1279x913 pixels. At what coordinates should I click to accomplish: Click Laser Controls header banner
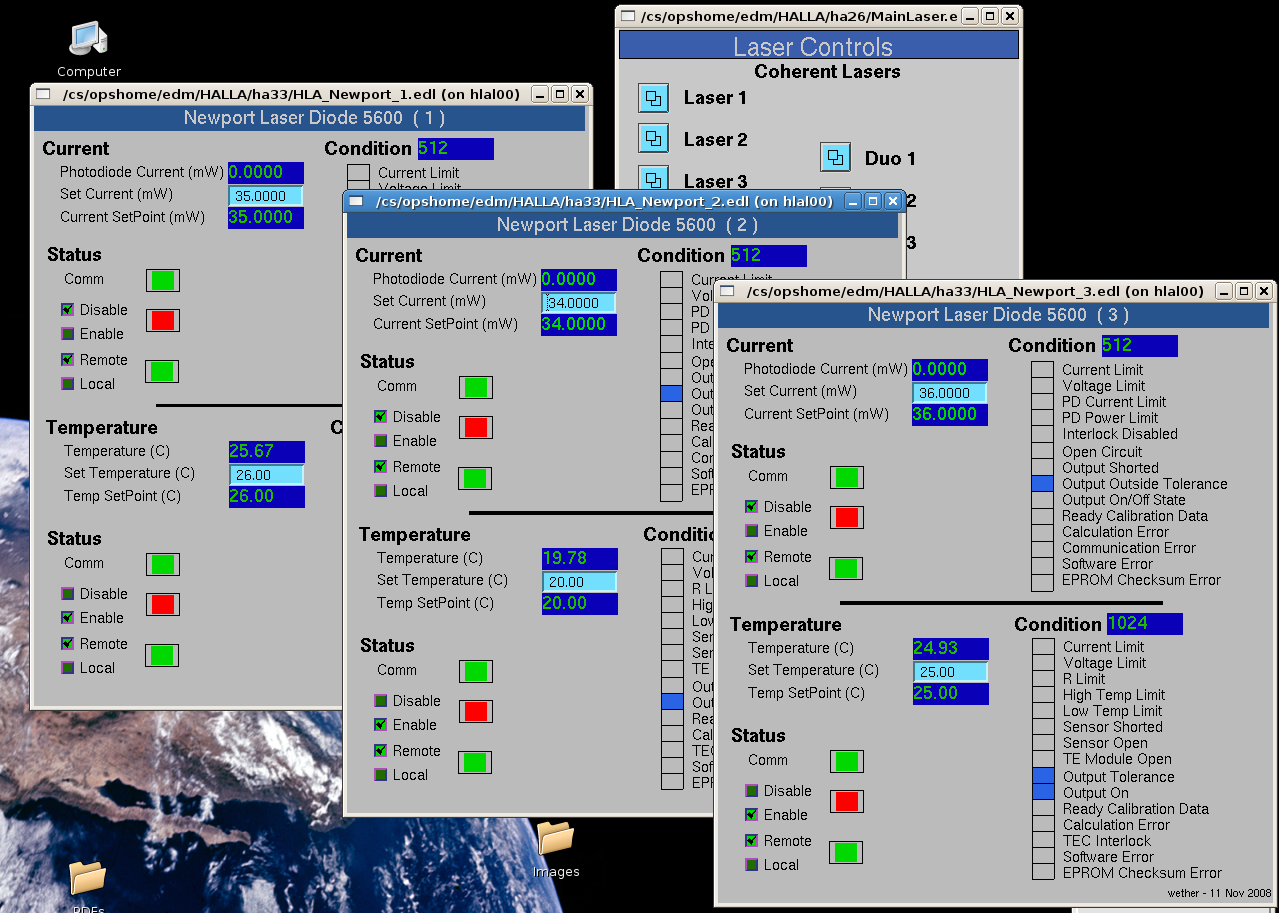click(x=819, y=45)
